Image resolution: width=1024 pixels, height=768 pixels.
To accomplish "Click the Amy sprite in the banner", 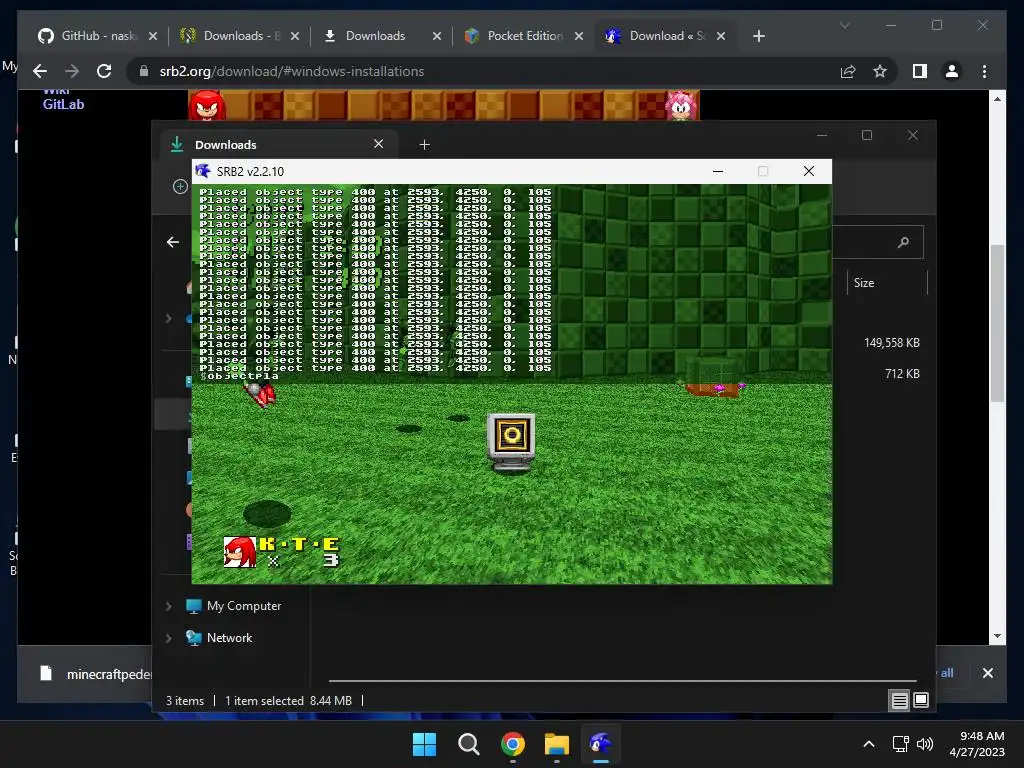I will tap(681, 105).
